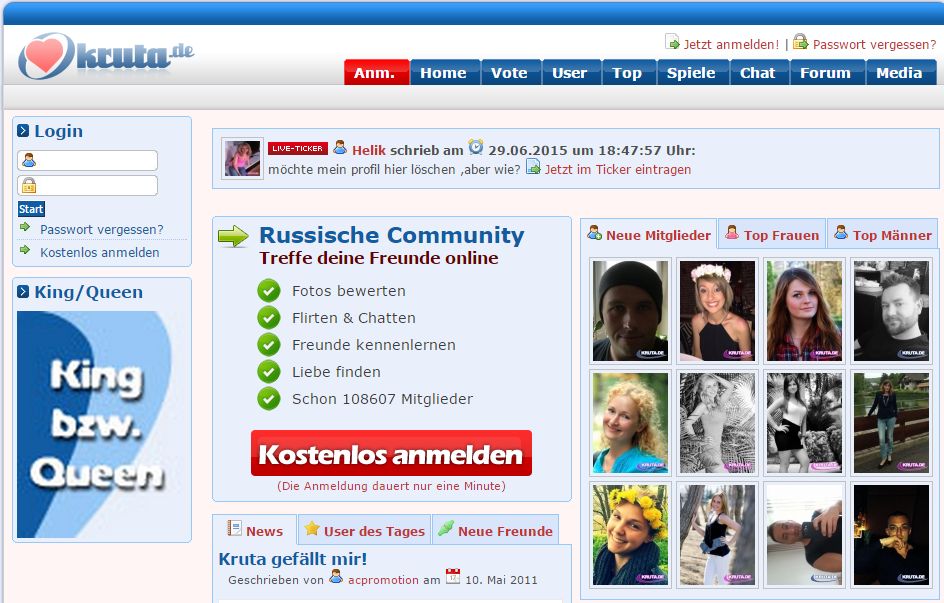The width and height of the screenshot is (944, 603).
Task: Open member photo of woman with white flower crown
Action: pyautogui.click(x=717, y=311)
